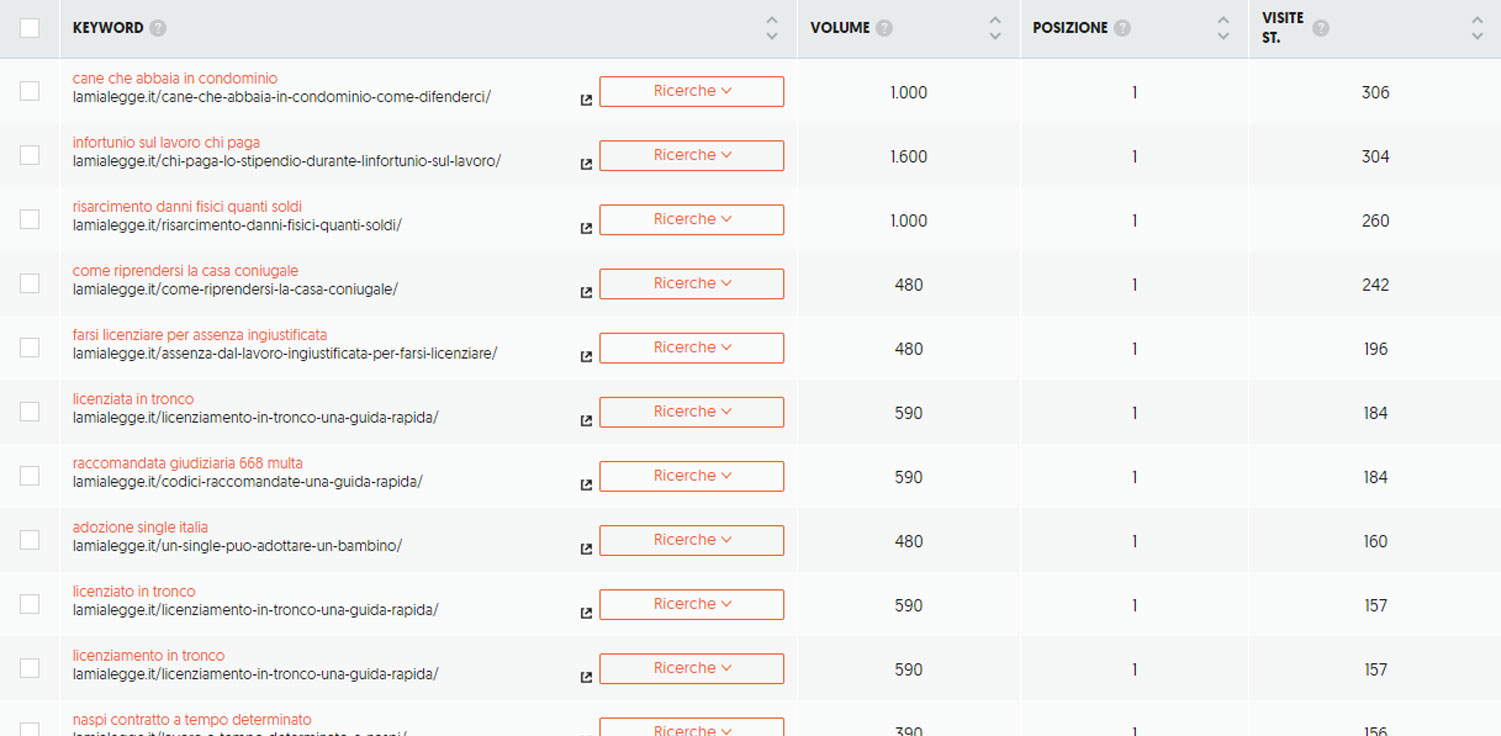Select checkbox for 'licenziata in tronco' row

(30, 412)
